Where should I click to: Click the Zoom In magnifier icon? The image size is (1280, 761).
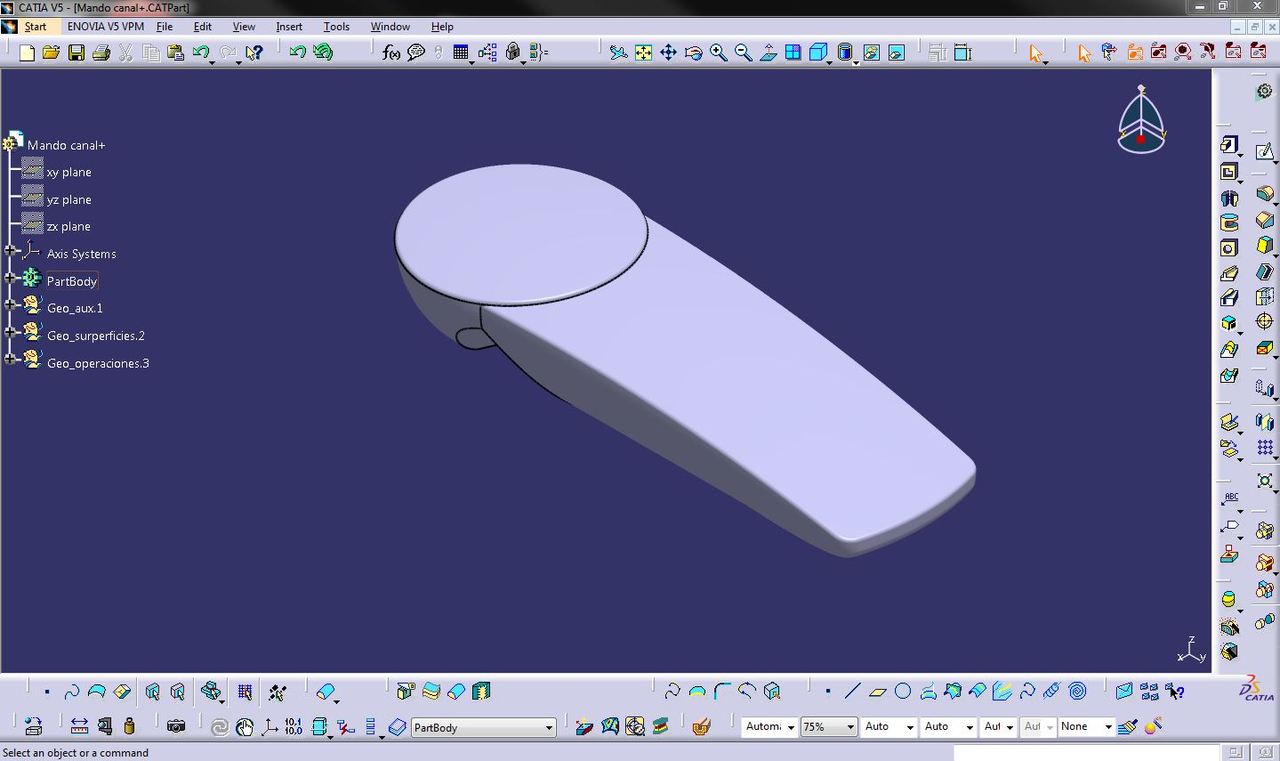[718, 52]
